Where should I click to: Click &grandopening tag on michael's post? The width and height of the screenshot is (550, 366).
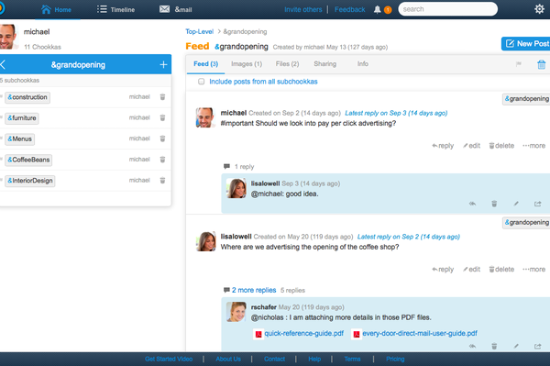tap(526, 99)
